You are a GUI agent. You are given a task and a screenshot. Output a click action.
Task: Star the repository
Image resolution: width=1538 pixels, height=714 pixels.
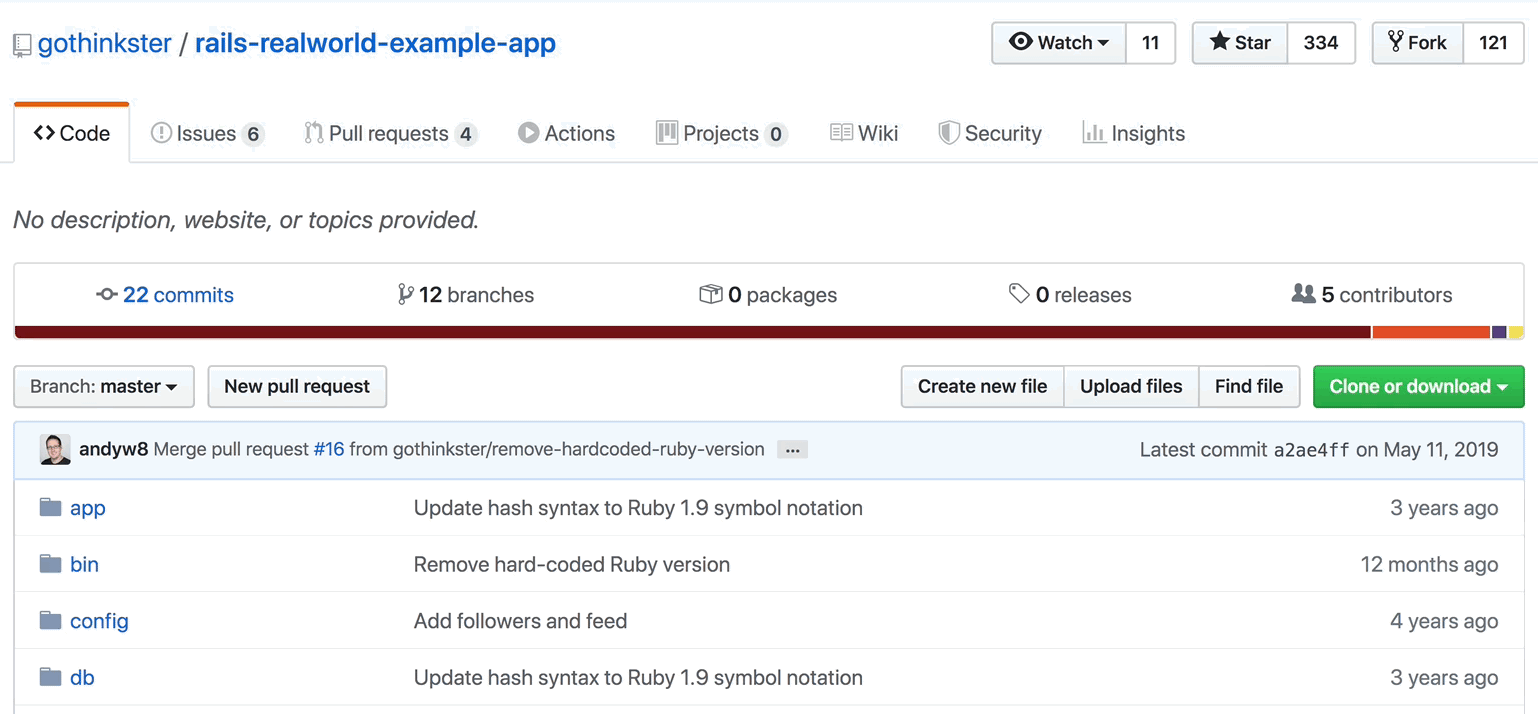coord(1240,43)
